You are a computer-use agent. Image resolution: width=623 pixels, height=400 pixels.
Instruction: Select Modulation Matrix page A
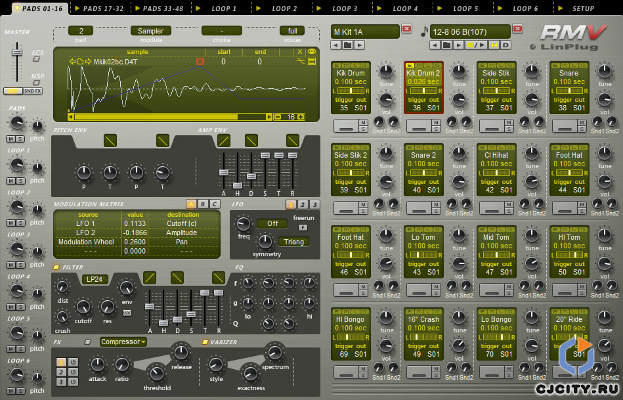tap(191, 204)
